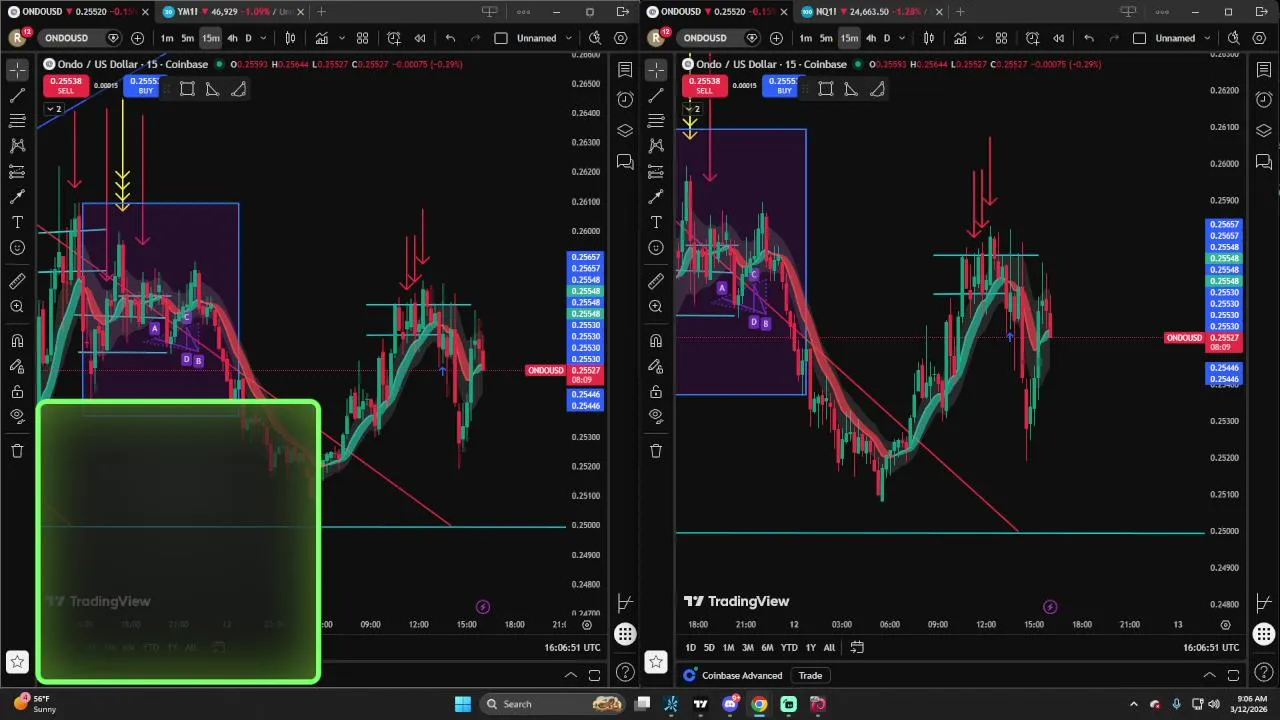The height and width of the screenshot is (720, 1280).
Task: Select trend line tool in left window
Action: coord(17,96)
